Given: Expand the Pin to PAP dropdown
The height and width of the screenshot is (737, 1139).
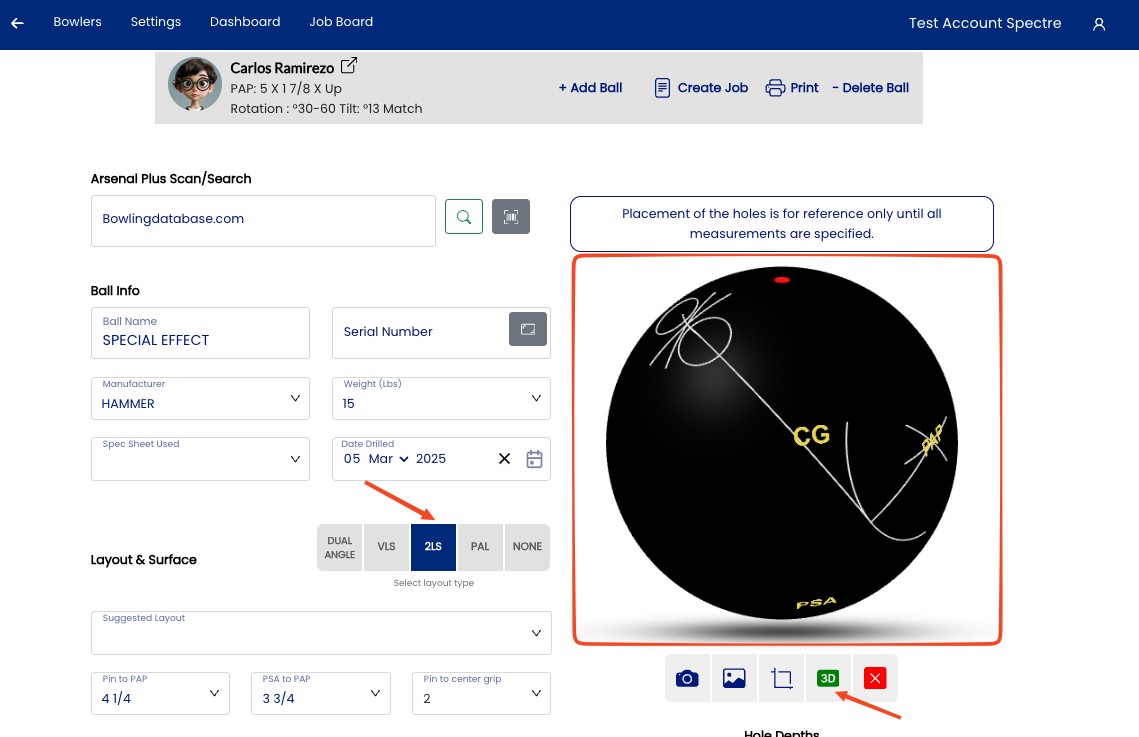Looking at the screenshot, I should pos(214,692).
